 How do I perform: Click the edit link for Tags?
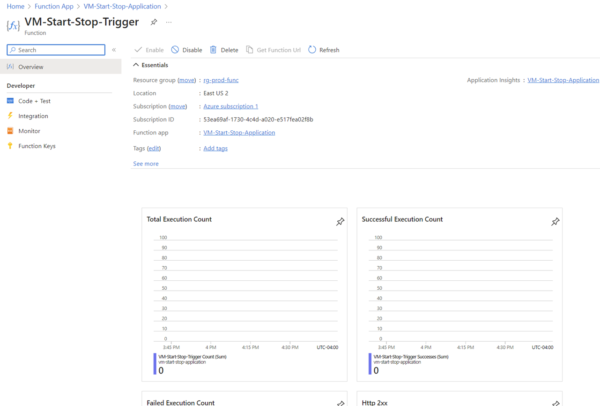154,148
